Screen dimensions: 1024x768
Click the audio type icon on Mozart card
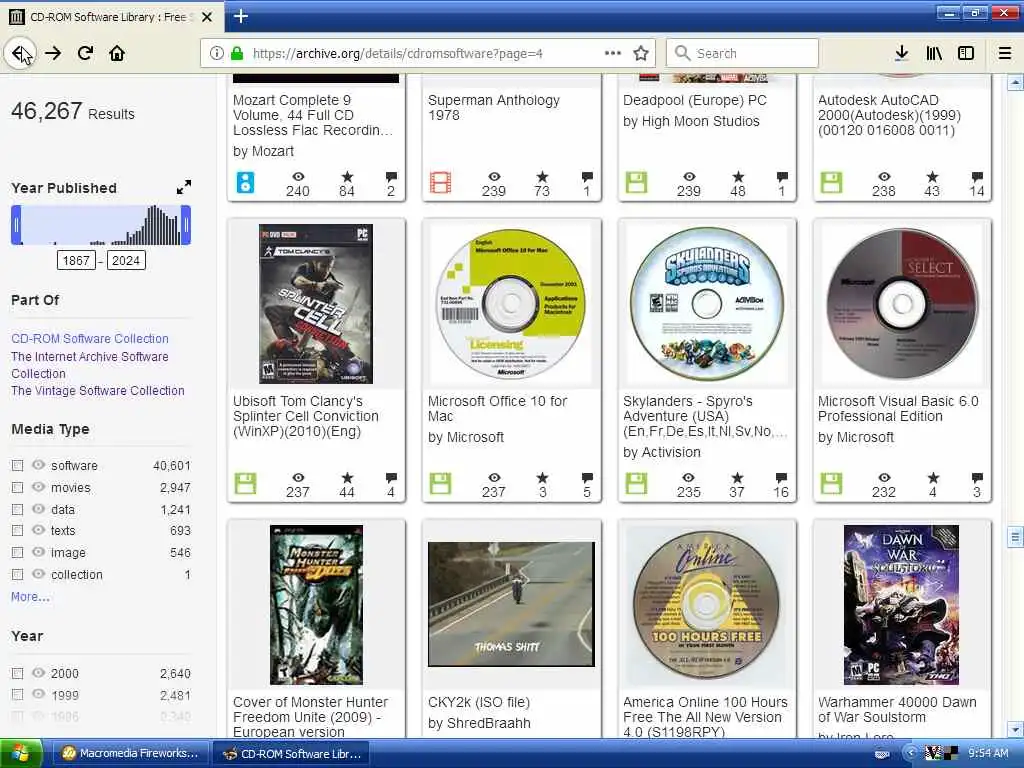(246, 183)
